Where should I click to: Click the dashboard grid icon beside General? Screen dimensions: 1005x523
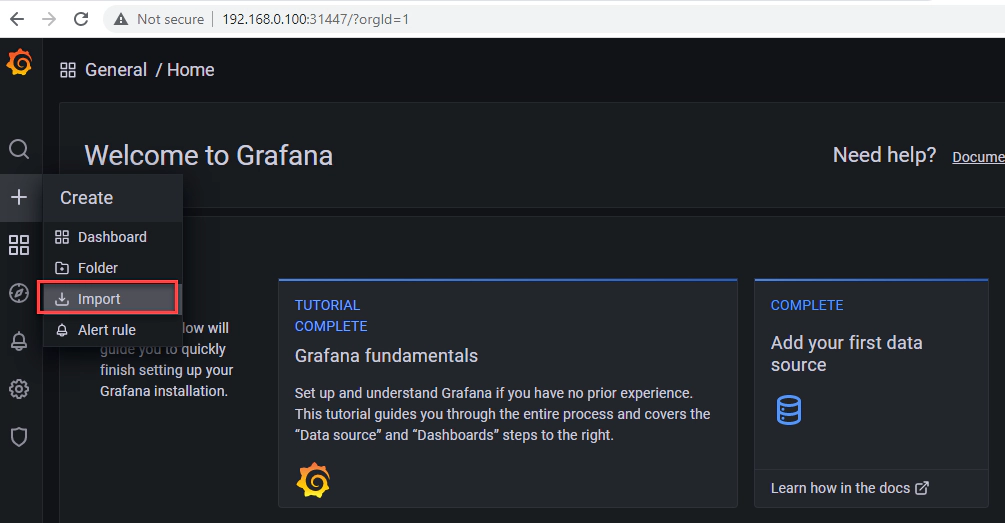click(x=68, y=70)
